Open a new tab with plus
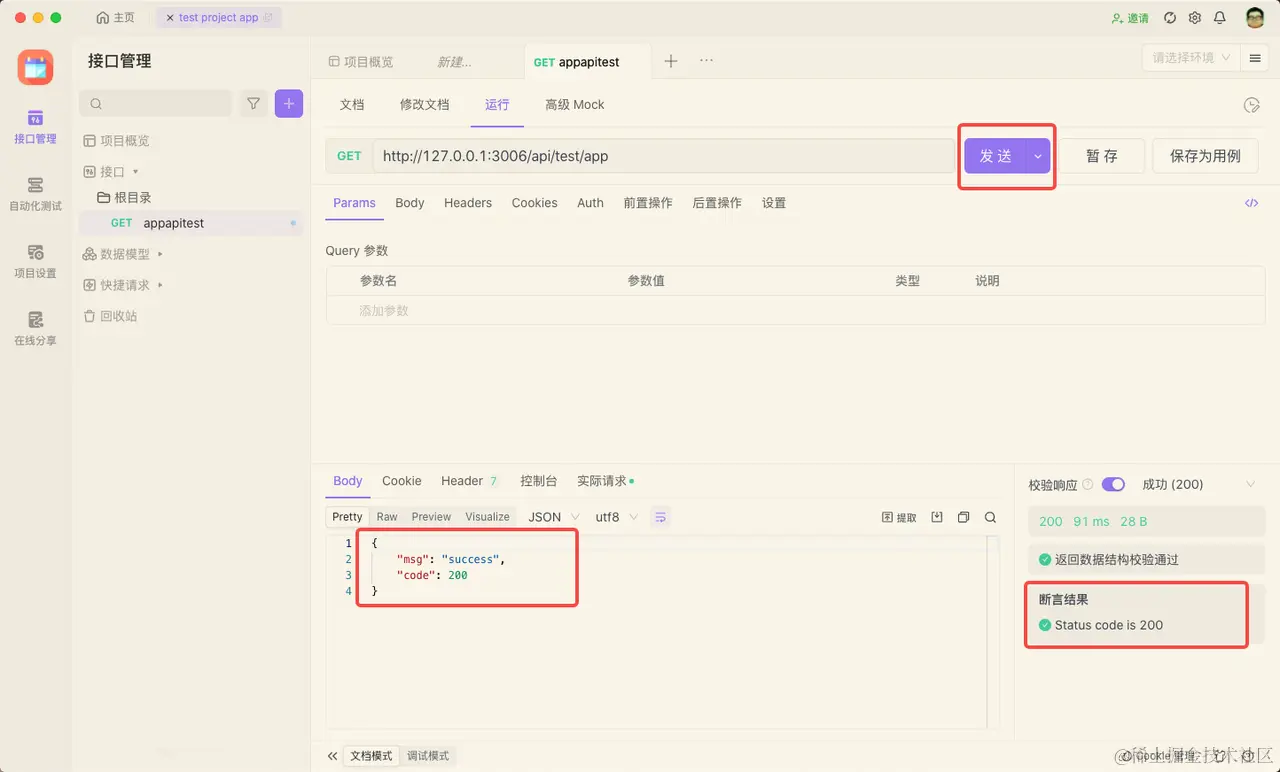Viewport: 1280px width, 772px height. click(671, 61)
